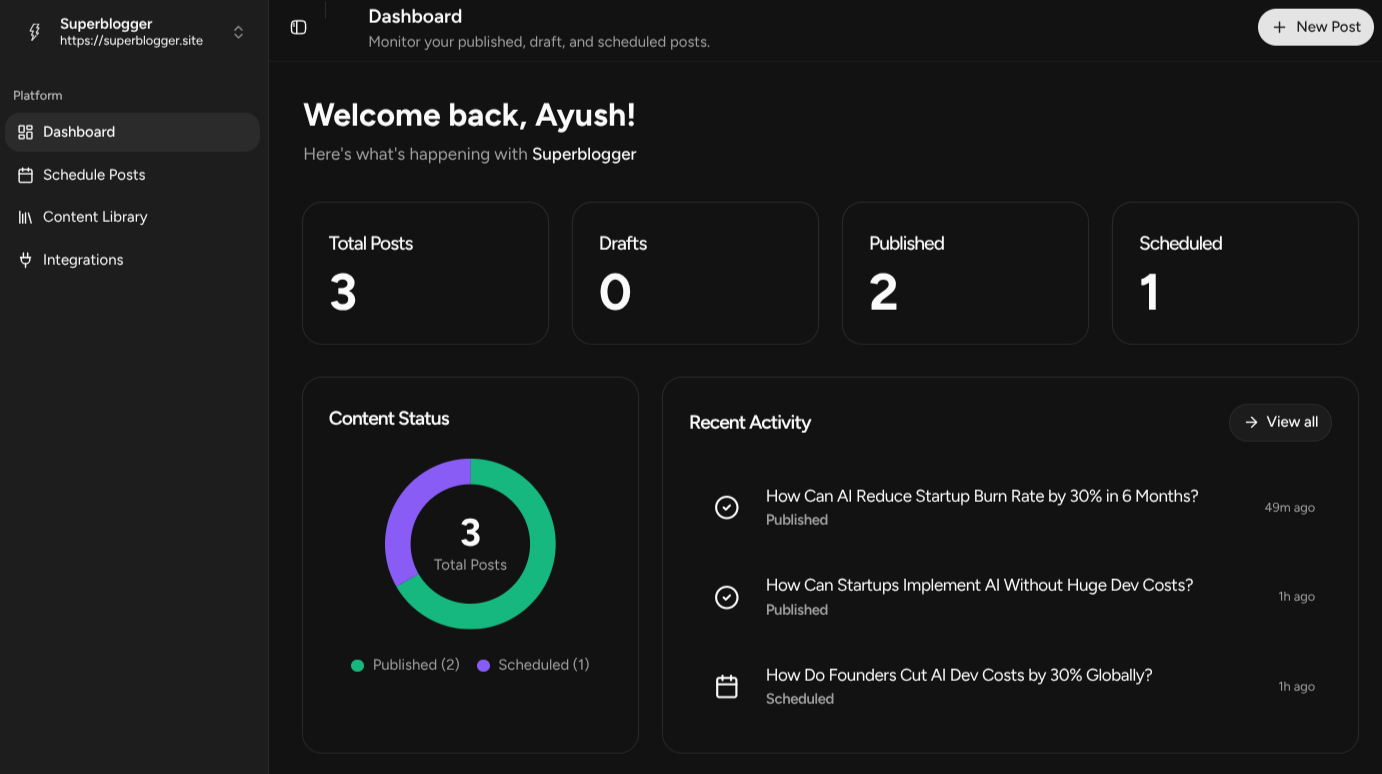Image resolution: width=1382 pixels, height=774 pixels.
Task: Click checkmark icon beside Burn Rate post
Action: tap(727, 508)
